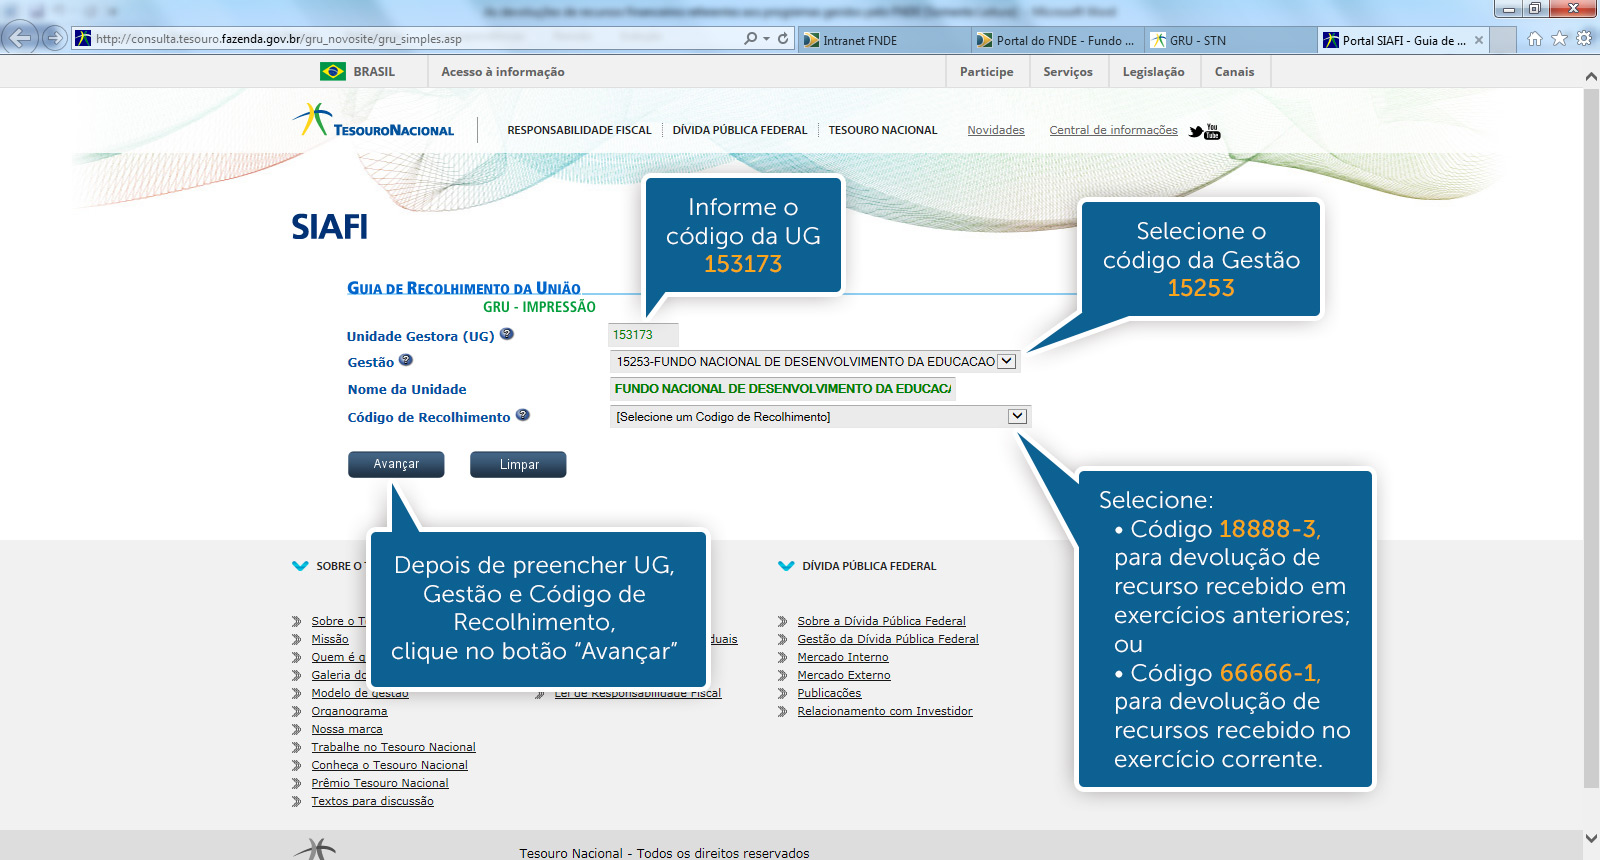Open Acesso à informação link
1600x860 pixels.
click(503, 72)
